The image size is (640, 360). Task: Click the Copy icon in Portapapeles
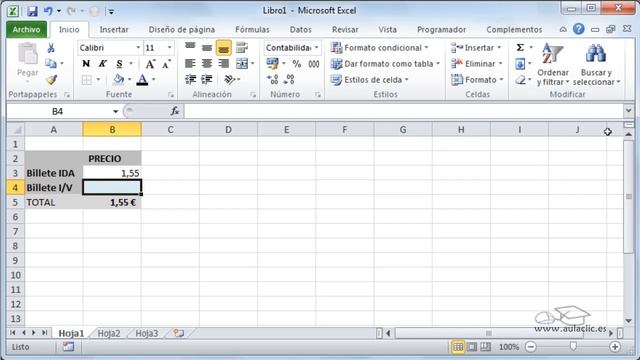click(51, 64)
